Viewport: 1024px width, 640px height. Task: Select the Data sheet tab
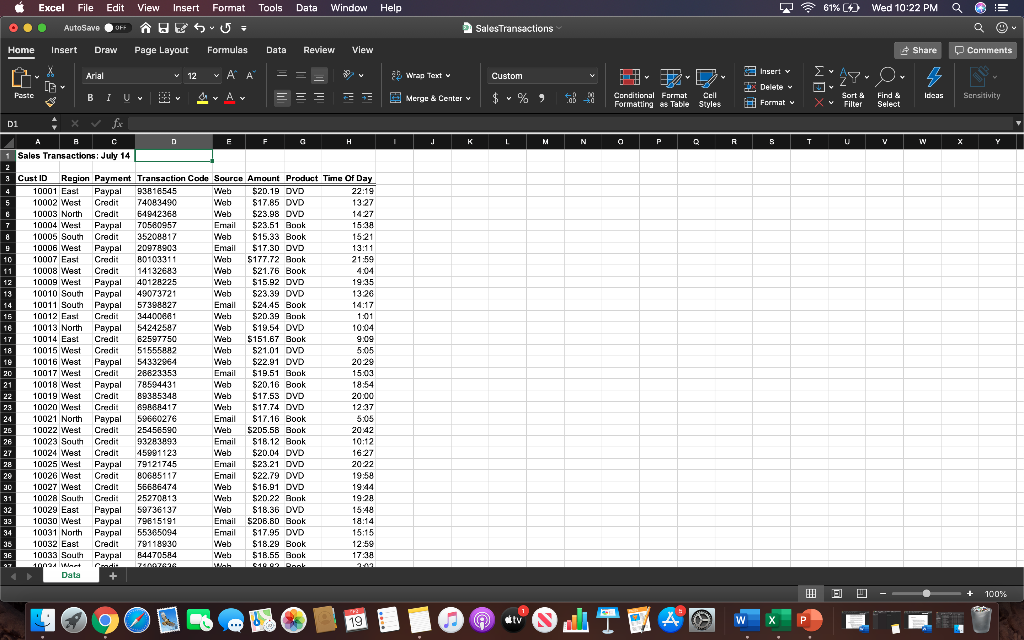(x=71, y=575)
